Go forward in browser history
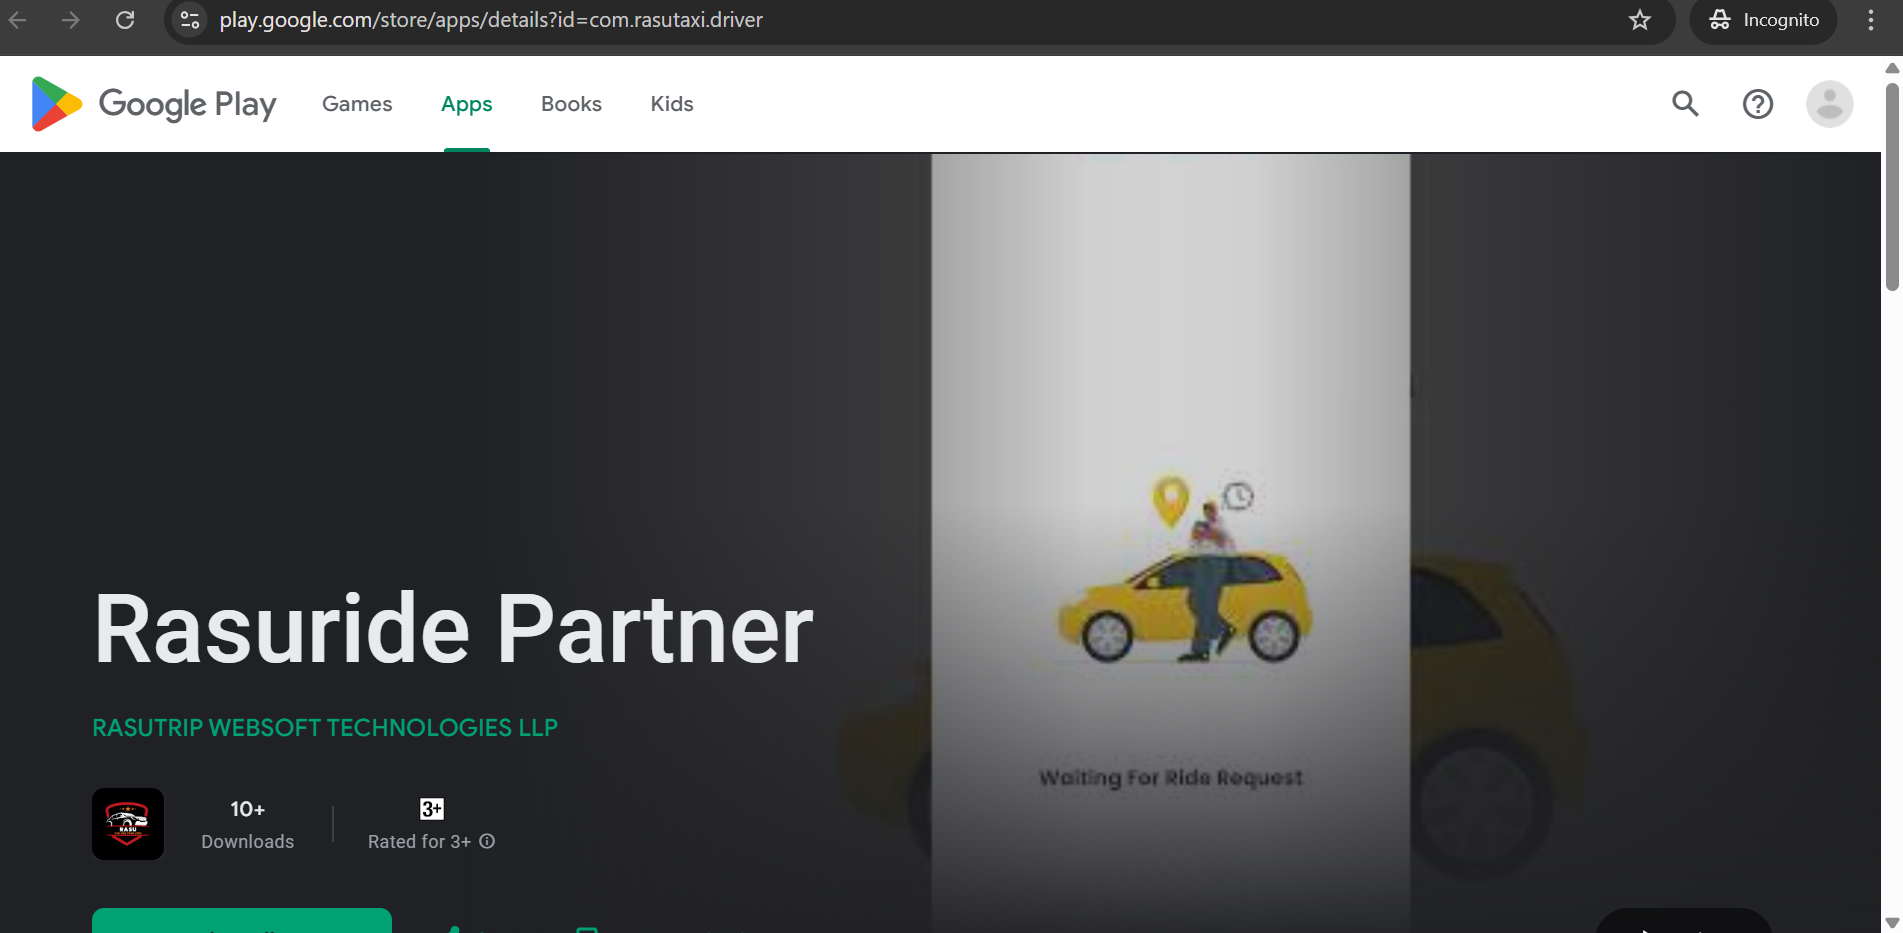1903x933 pixels. tap(70, 20)
